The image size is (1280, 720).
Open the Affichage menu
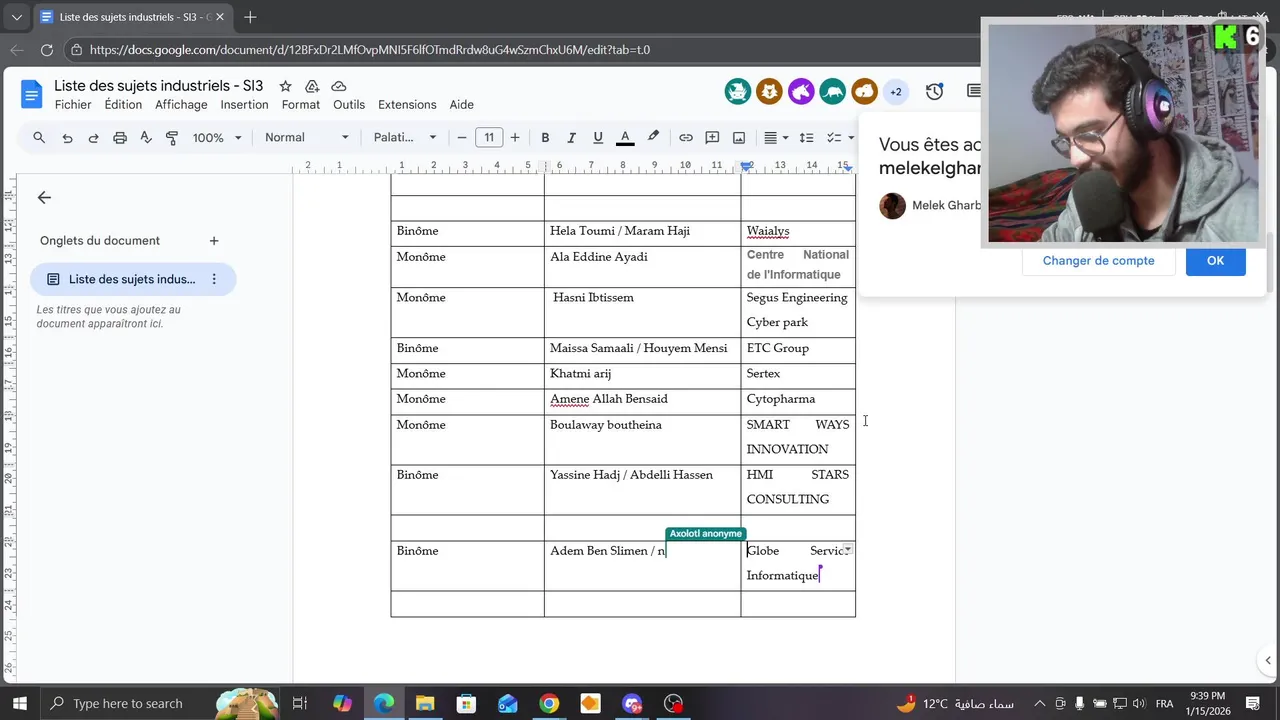coord(181,104)
